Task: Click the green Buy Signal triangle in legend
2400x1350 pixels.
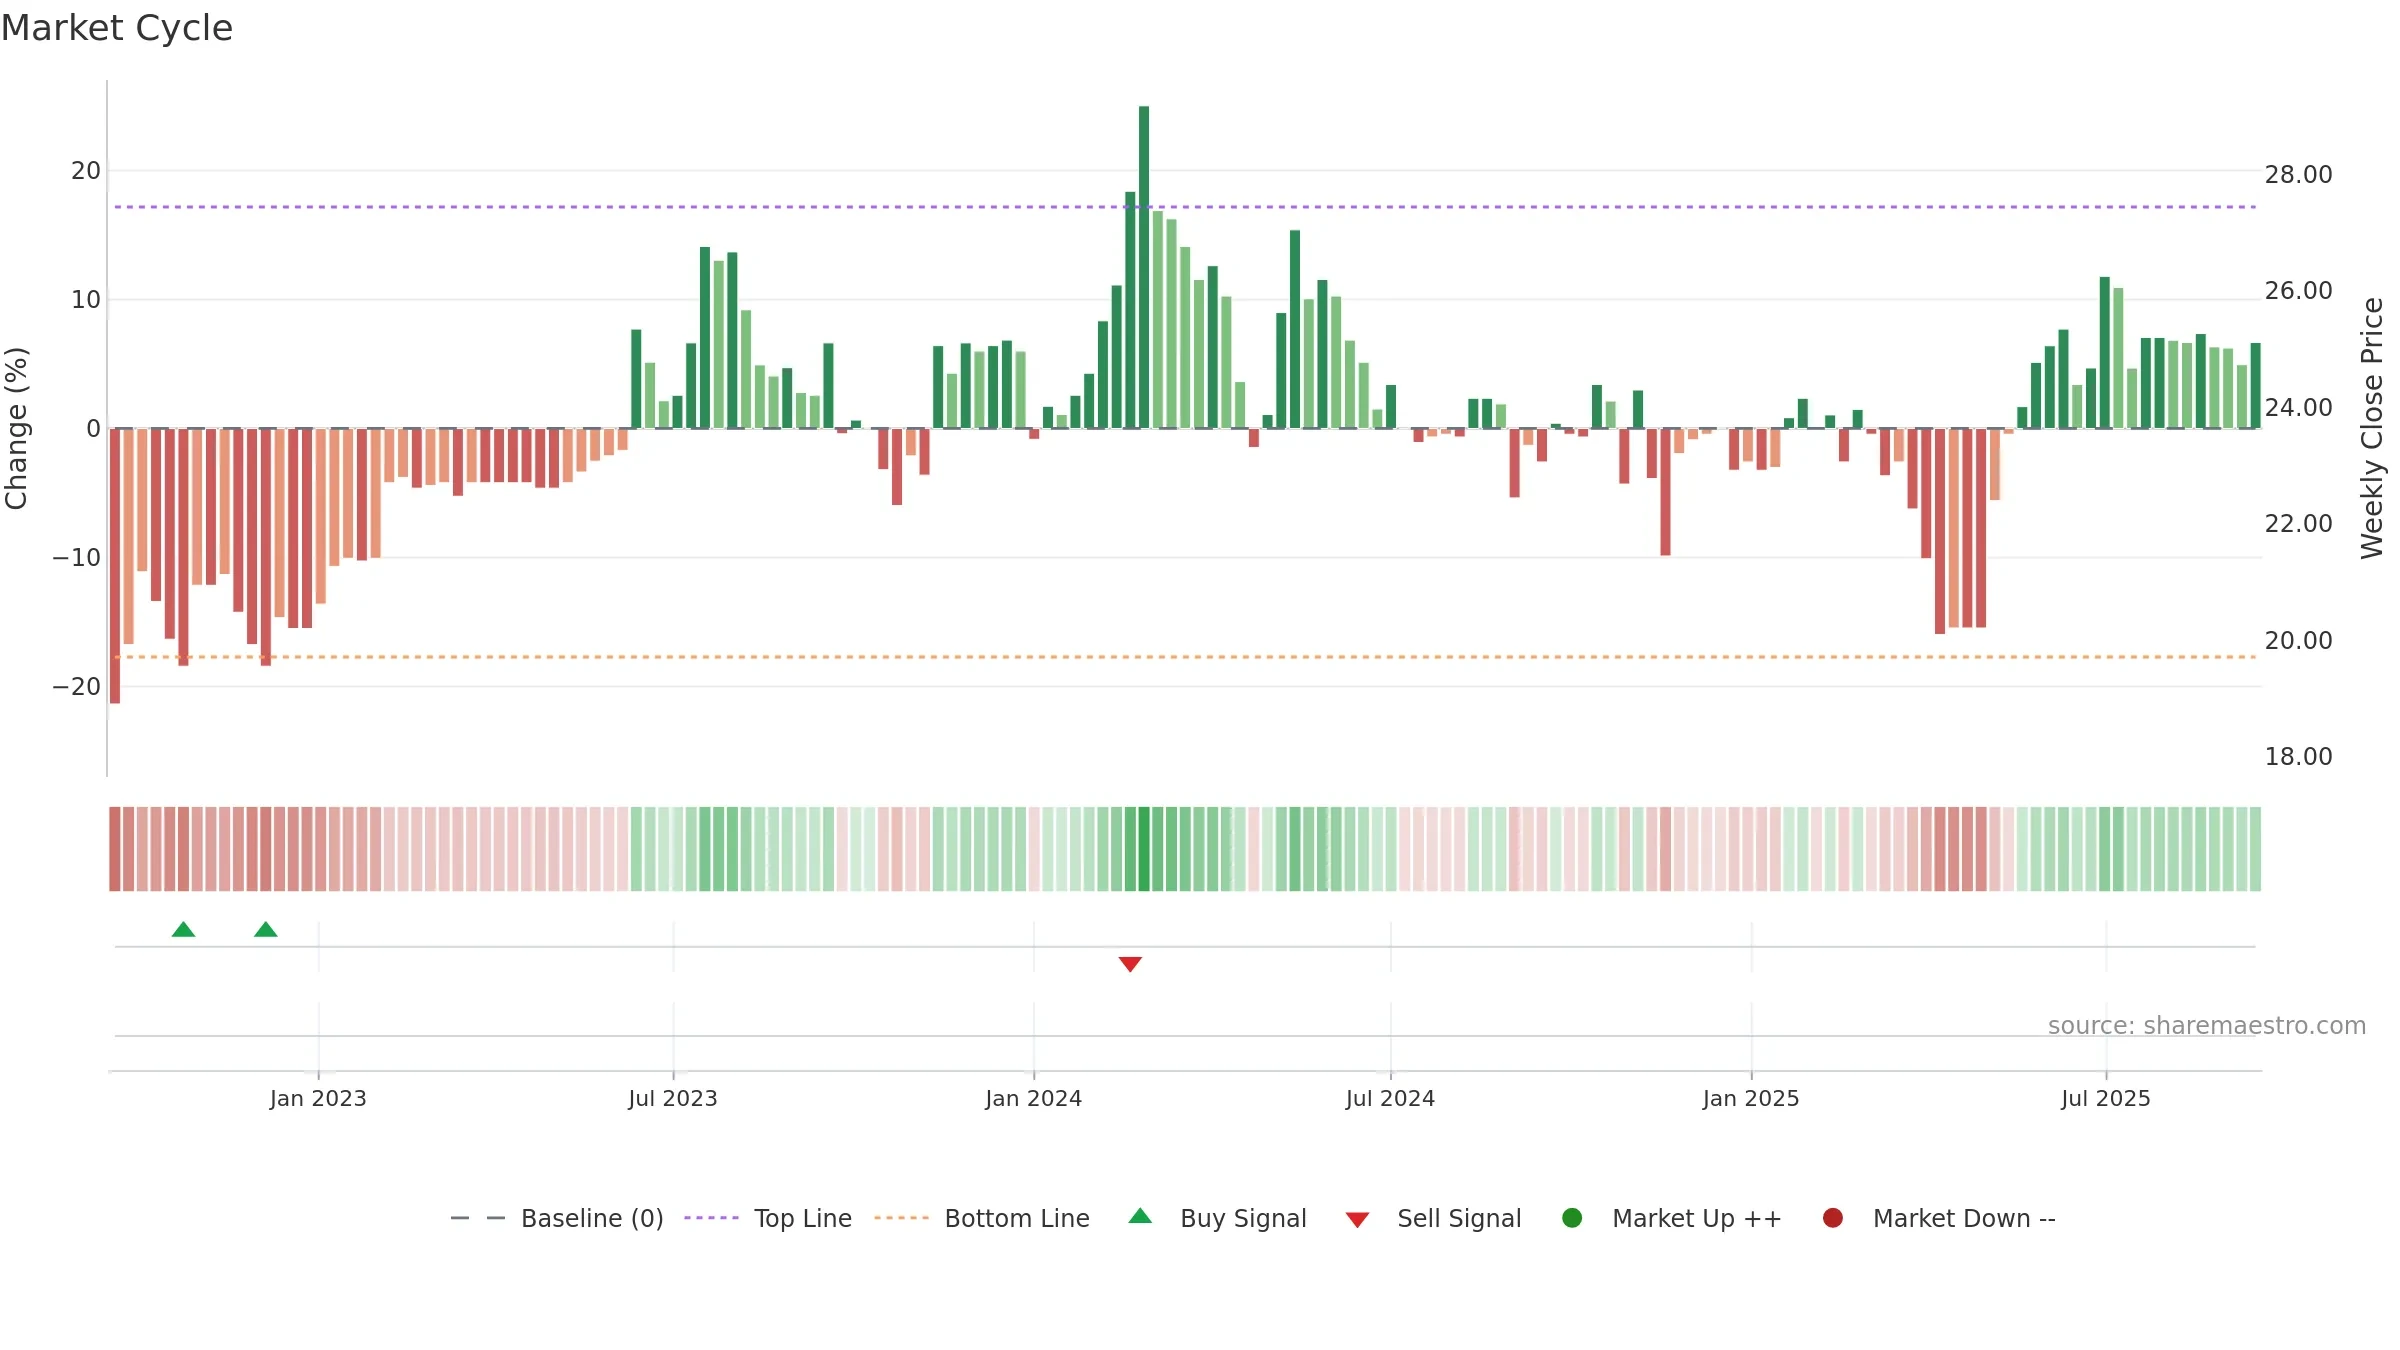Action: pyautogui.click(x=1140, y=1217)
